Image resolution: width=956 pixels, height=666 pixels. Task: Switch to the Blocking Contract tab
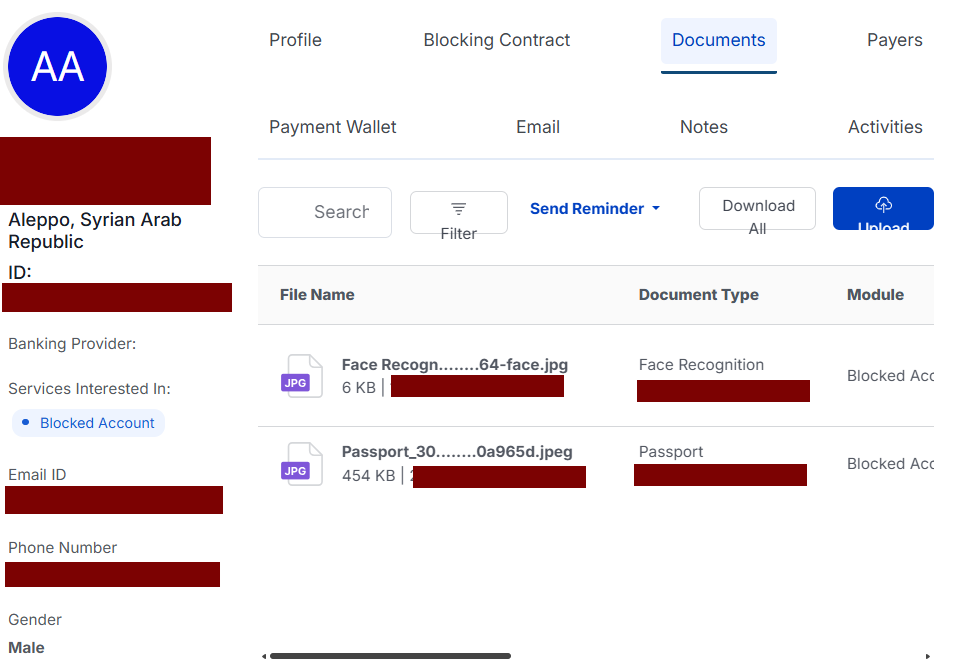[496, 40]
